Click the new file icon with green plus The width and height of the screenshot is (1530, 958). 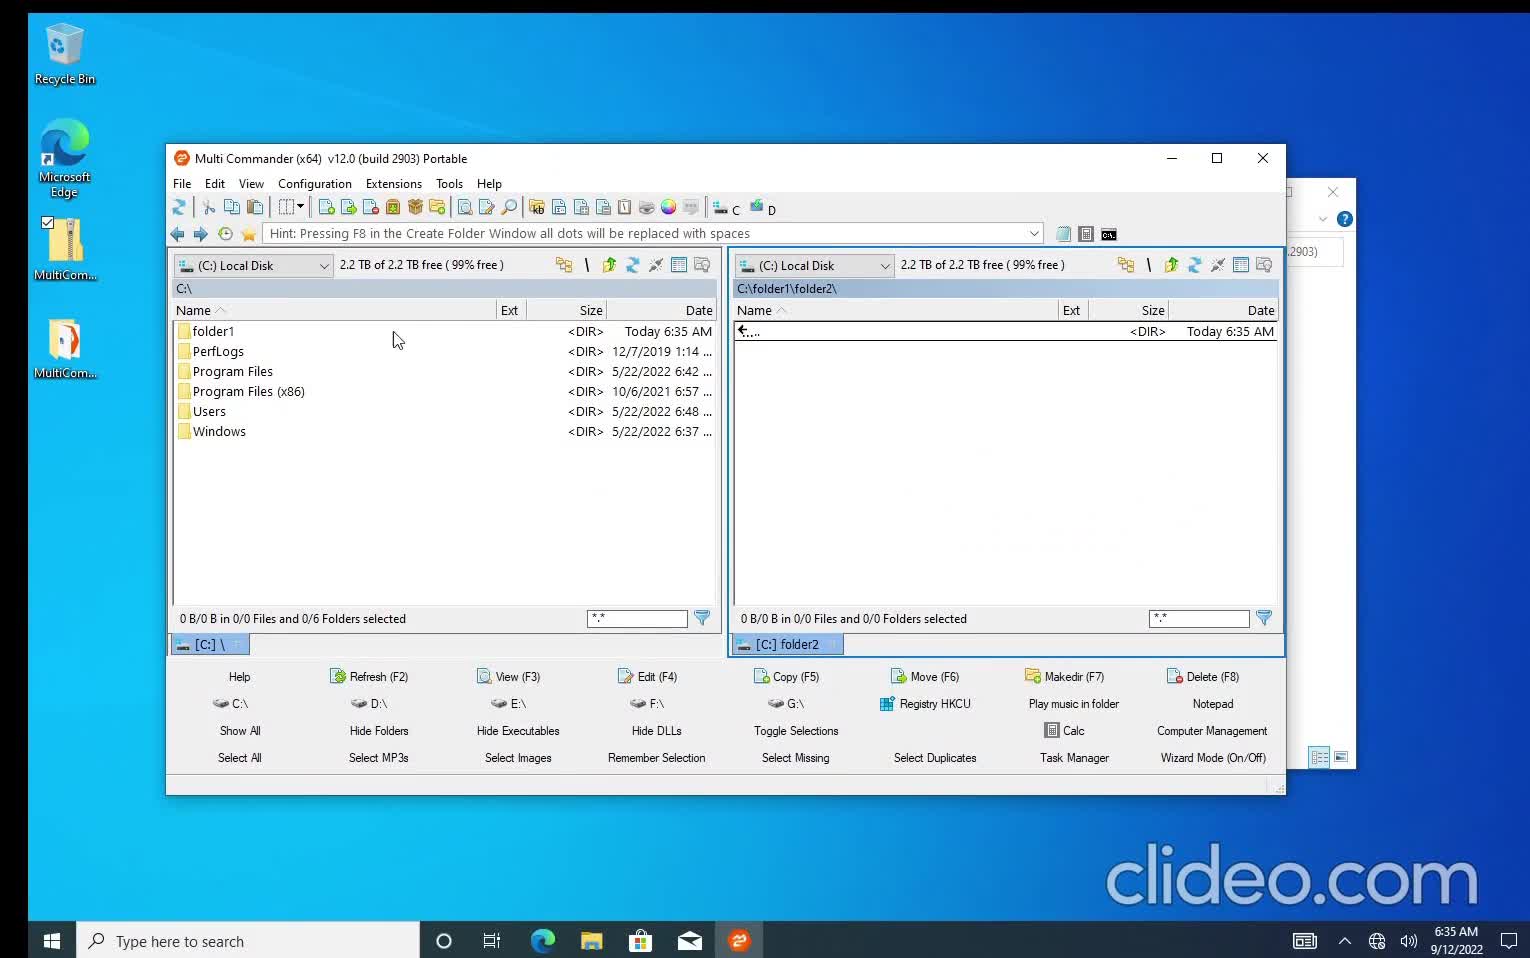(326, 207)
